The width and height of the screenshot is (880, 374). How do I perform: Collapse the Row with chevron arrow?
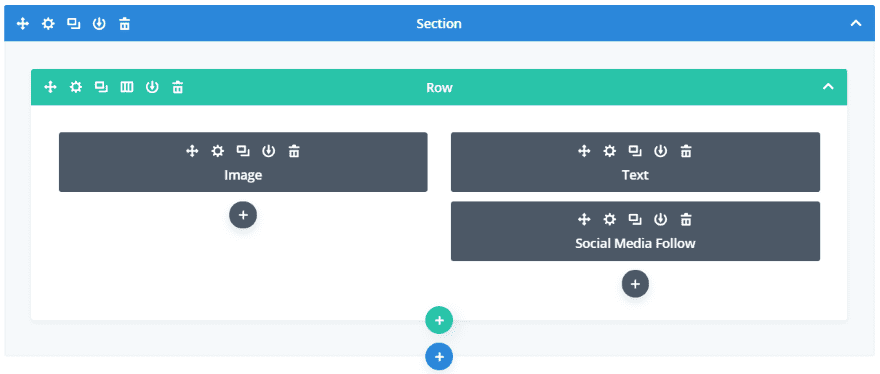pos(828,87)
